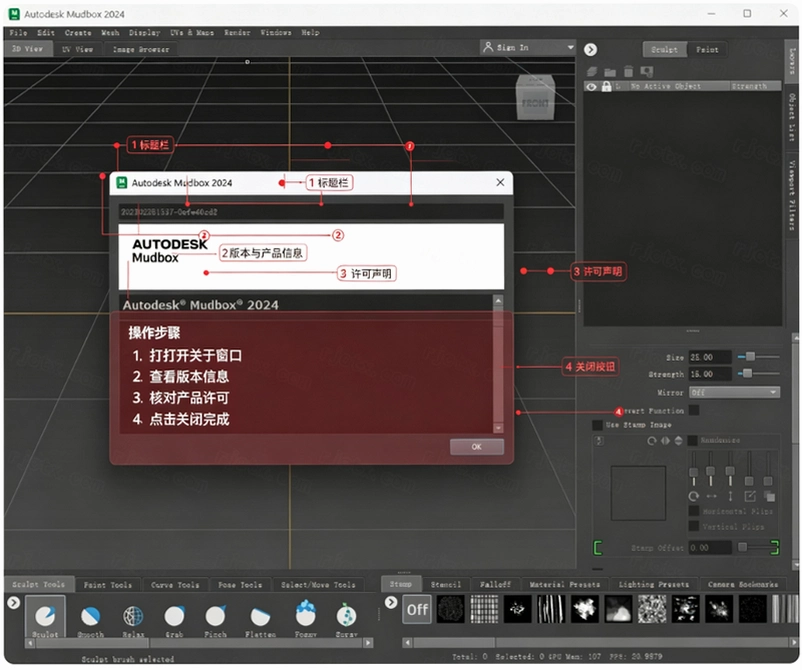Image resolution: width=802 pixels, height=670 pixels.
Task: Click the delete layer trash icon
Action: [x=628, y=72]
